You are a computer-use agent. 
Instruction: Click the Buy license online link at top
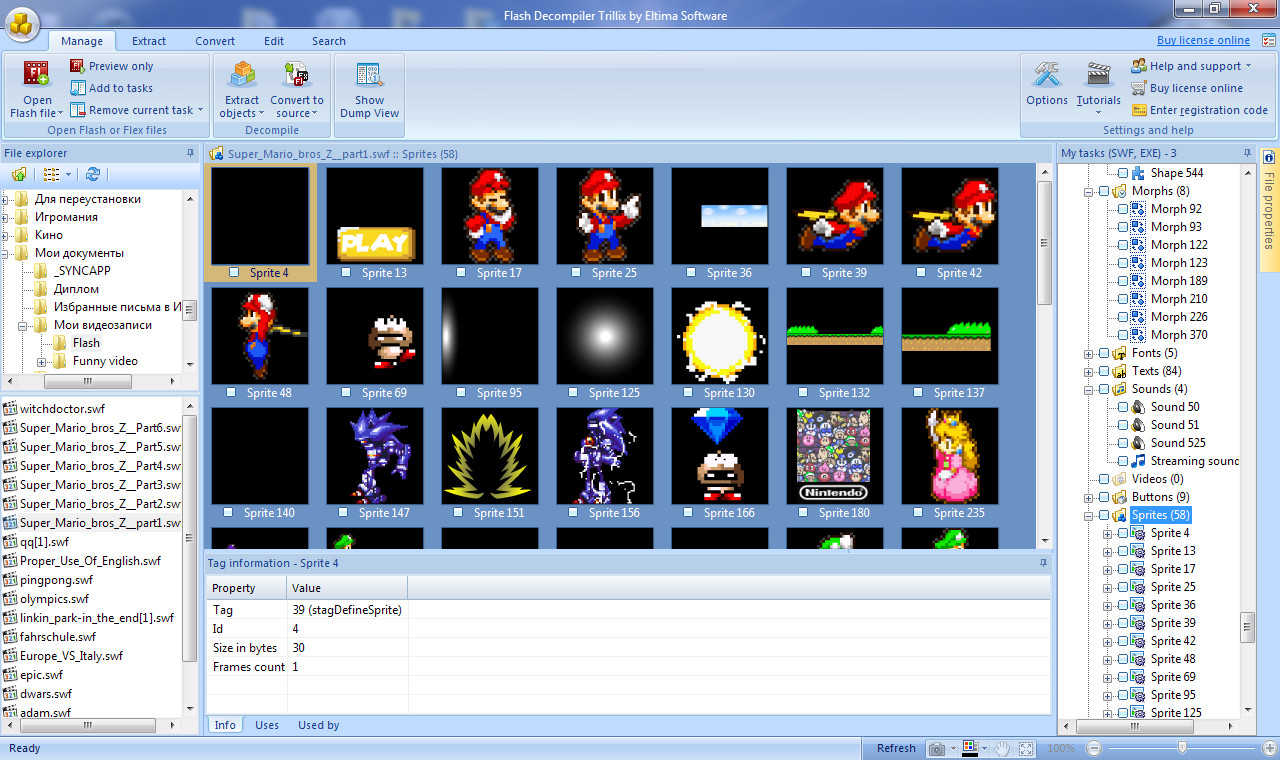1203,40
